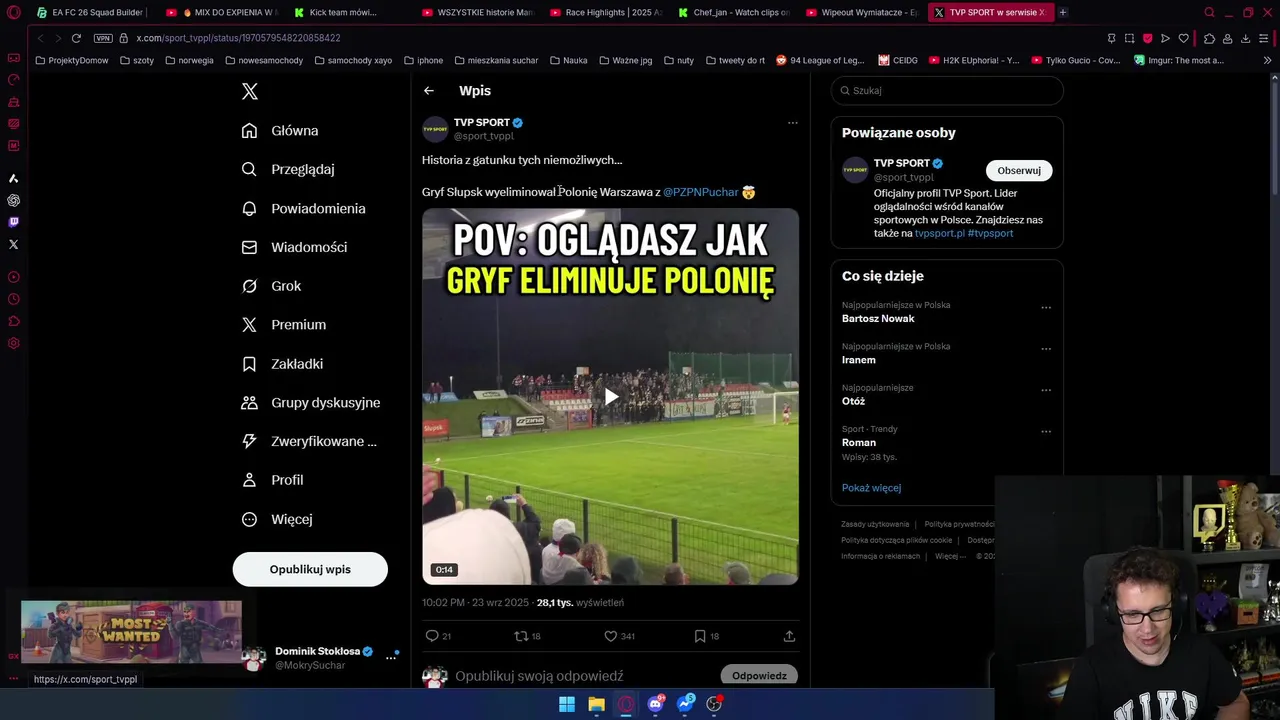Open TVP SPORT avatar in post
Viewport: 1280px width, 720px height.
[x=435, y=129]
